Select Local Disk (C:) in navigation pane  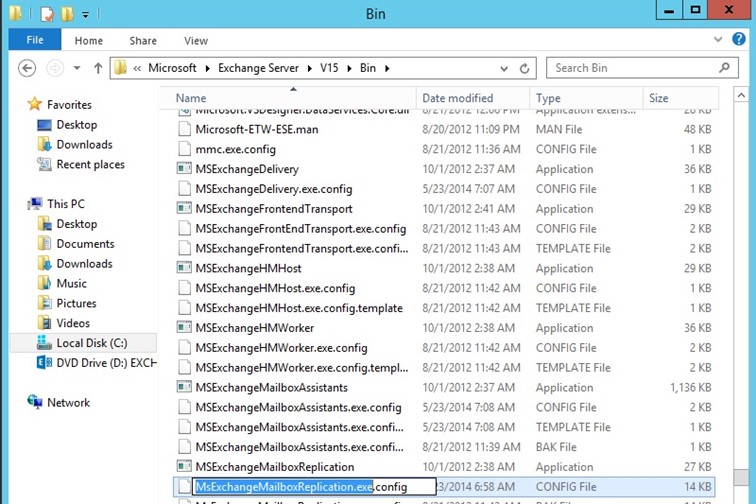click(92, 343)
